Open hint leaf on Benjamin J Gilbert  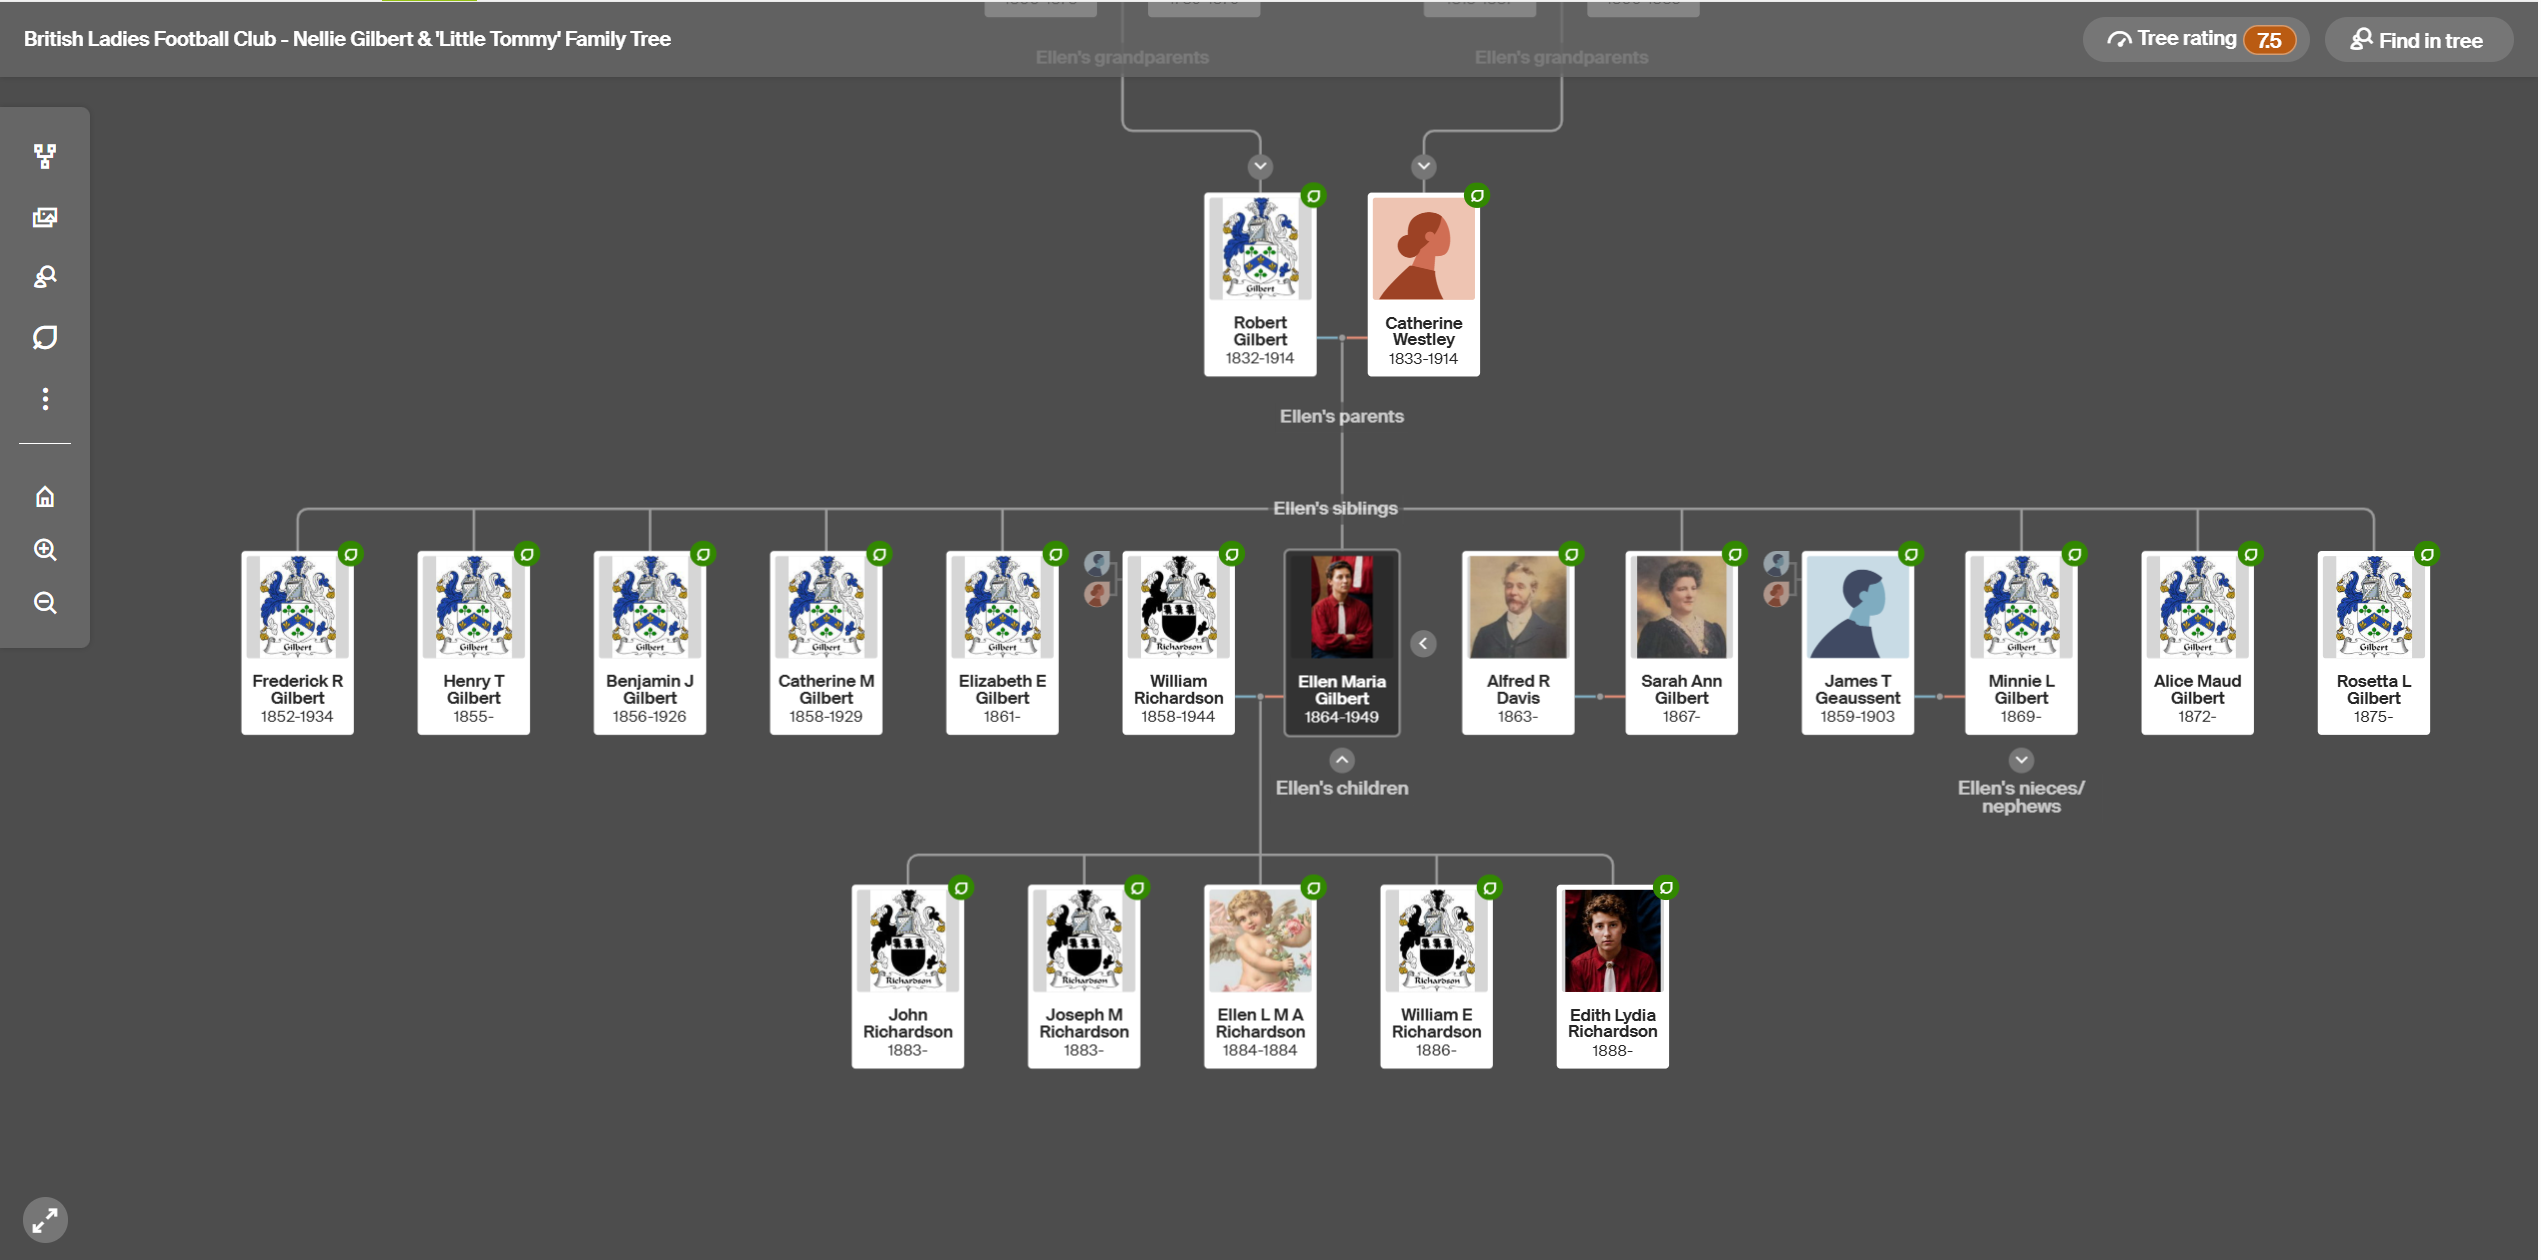[x=703, y=554]
